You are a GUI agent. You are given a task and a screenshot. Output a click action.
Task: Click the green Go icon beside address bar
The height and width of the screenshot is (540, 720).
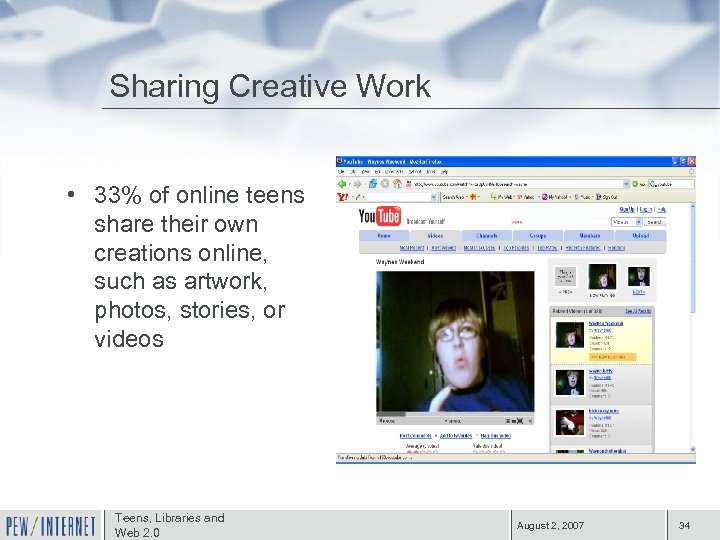coord(635,184)
